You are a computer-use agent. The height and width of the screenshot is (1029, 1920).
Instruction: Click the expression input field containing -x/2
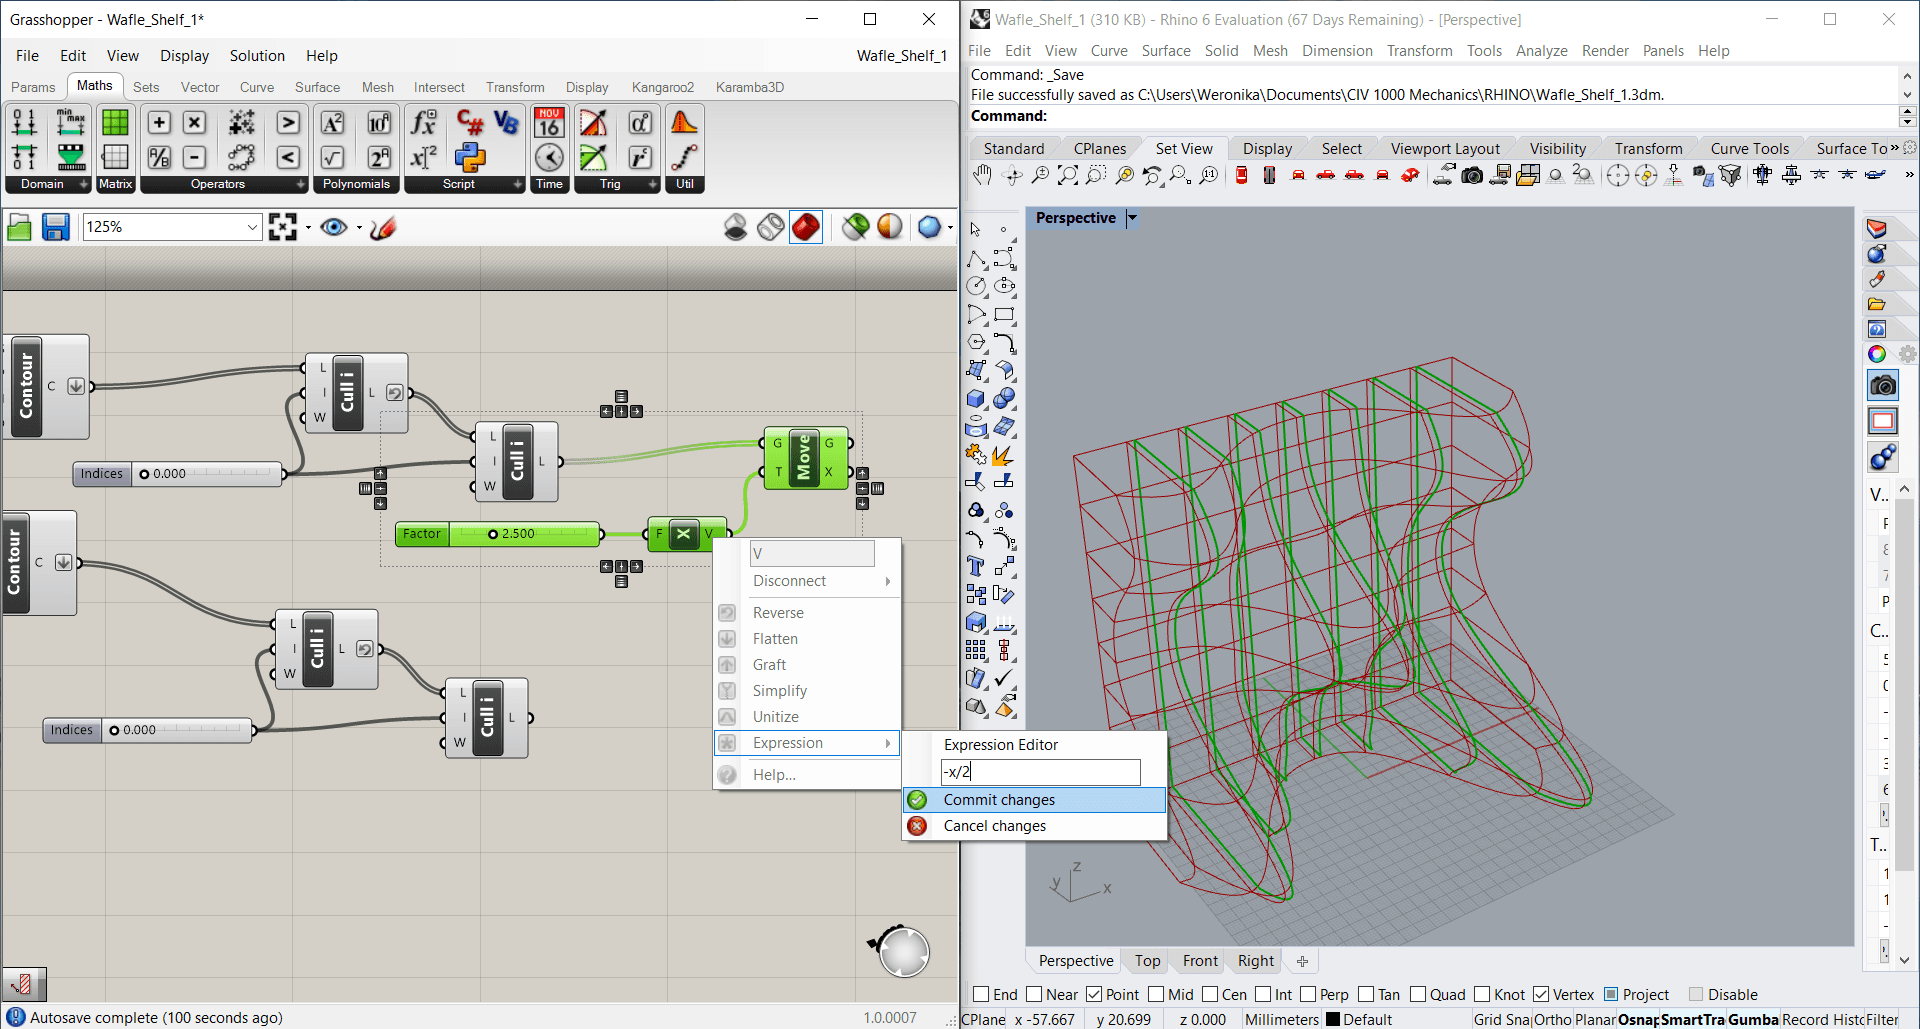1040,772
